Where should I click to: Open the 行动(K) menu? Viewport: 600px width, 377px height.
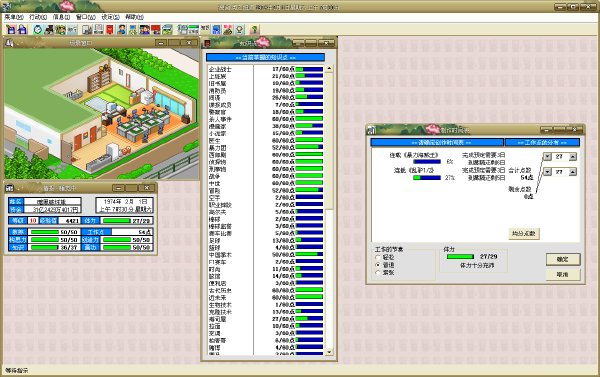[x=38, y=17]
